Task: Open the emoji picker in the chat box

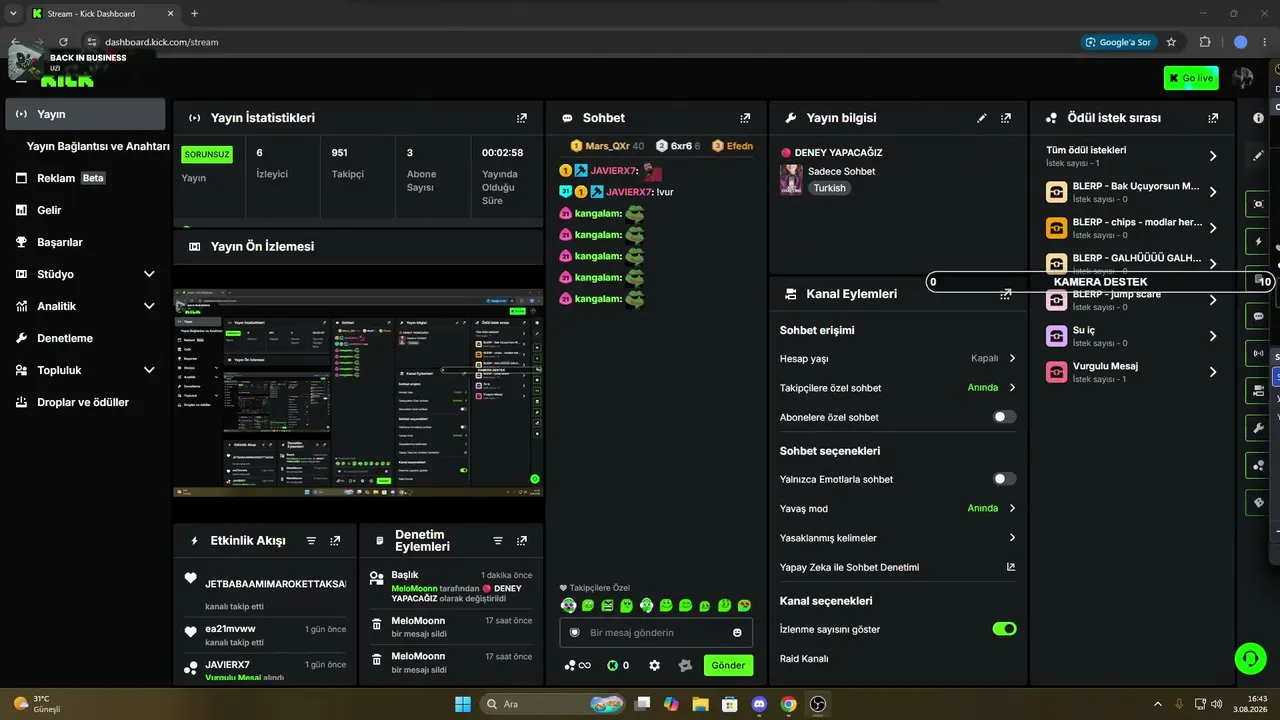Action: coord(737,633)
